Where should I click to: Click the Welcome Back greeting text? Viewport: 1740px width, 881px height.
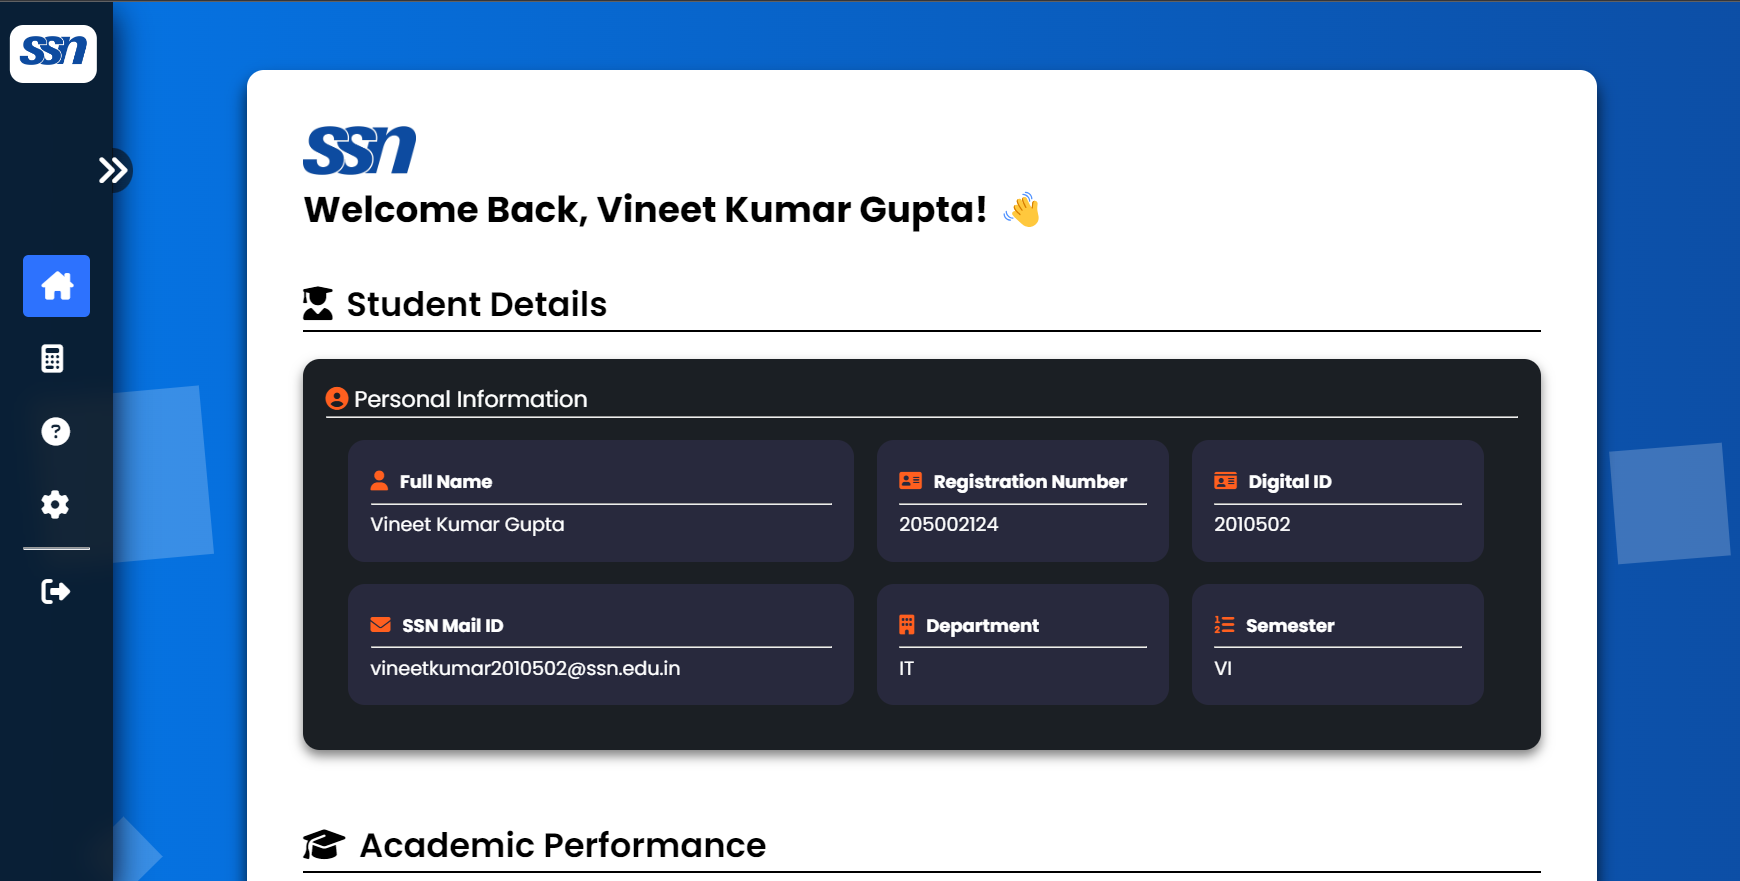(x=645, y=210)
